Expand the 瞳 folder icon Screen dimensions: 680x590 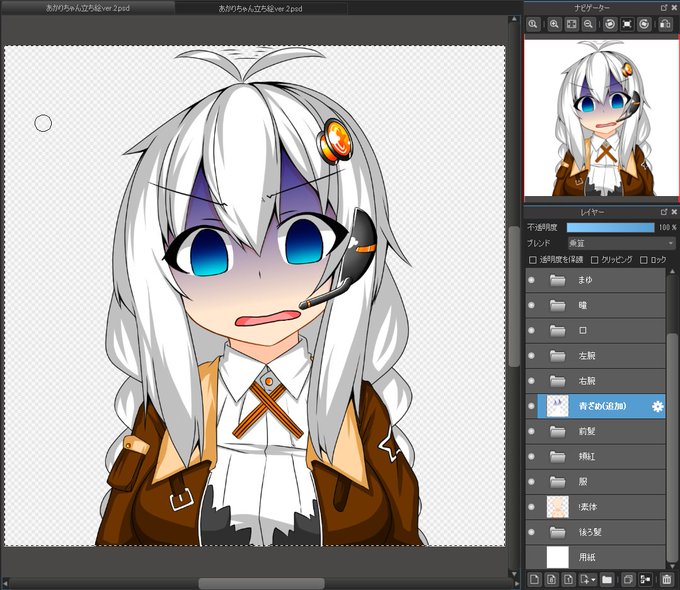558,305
